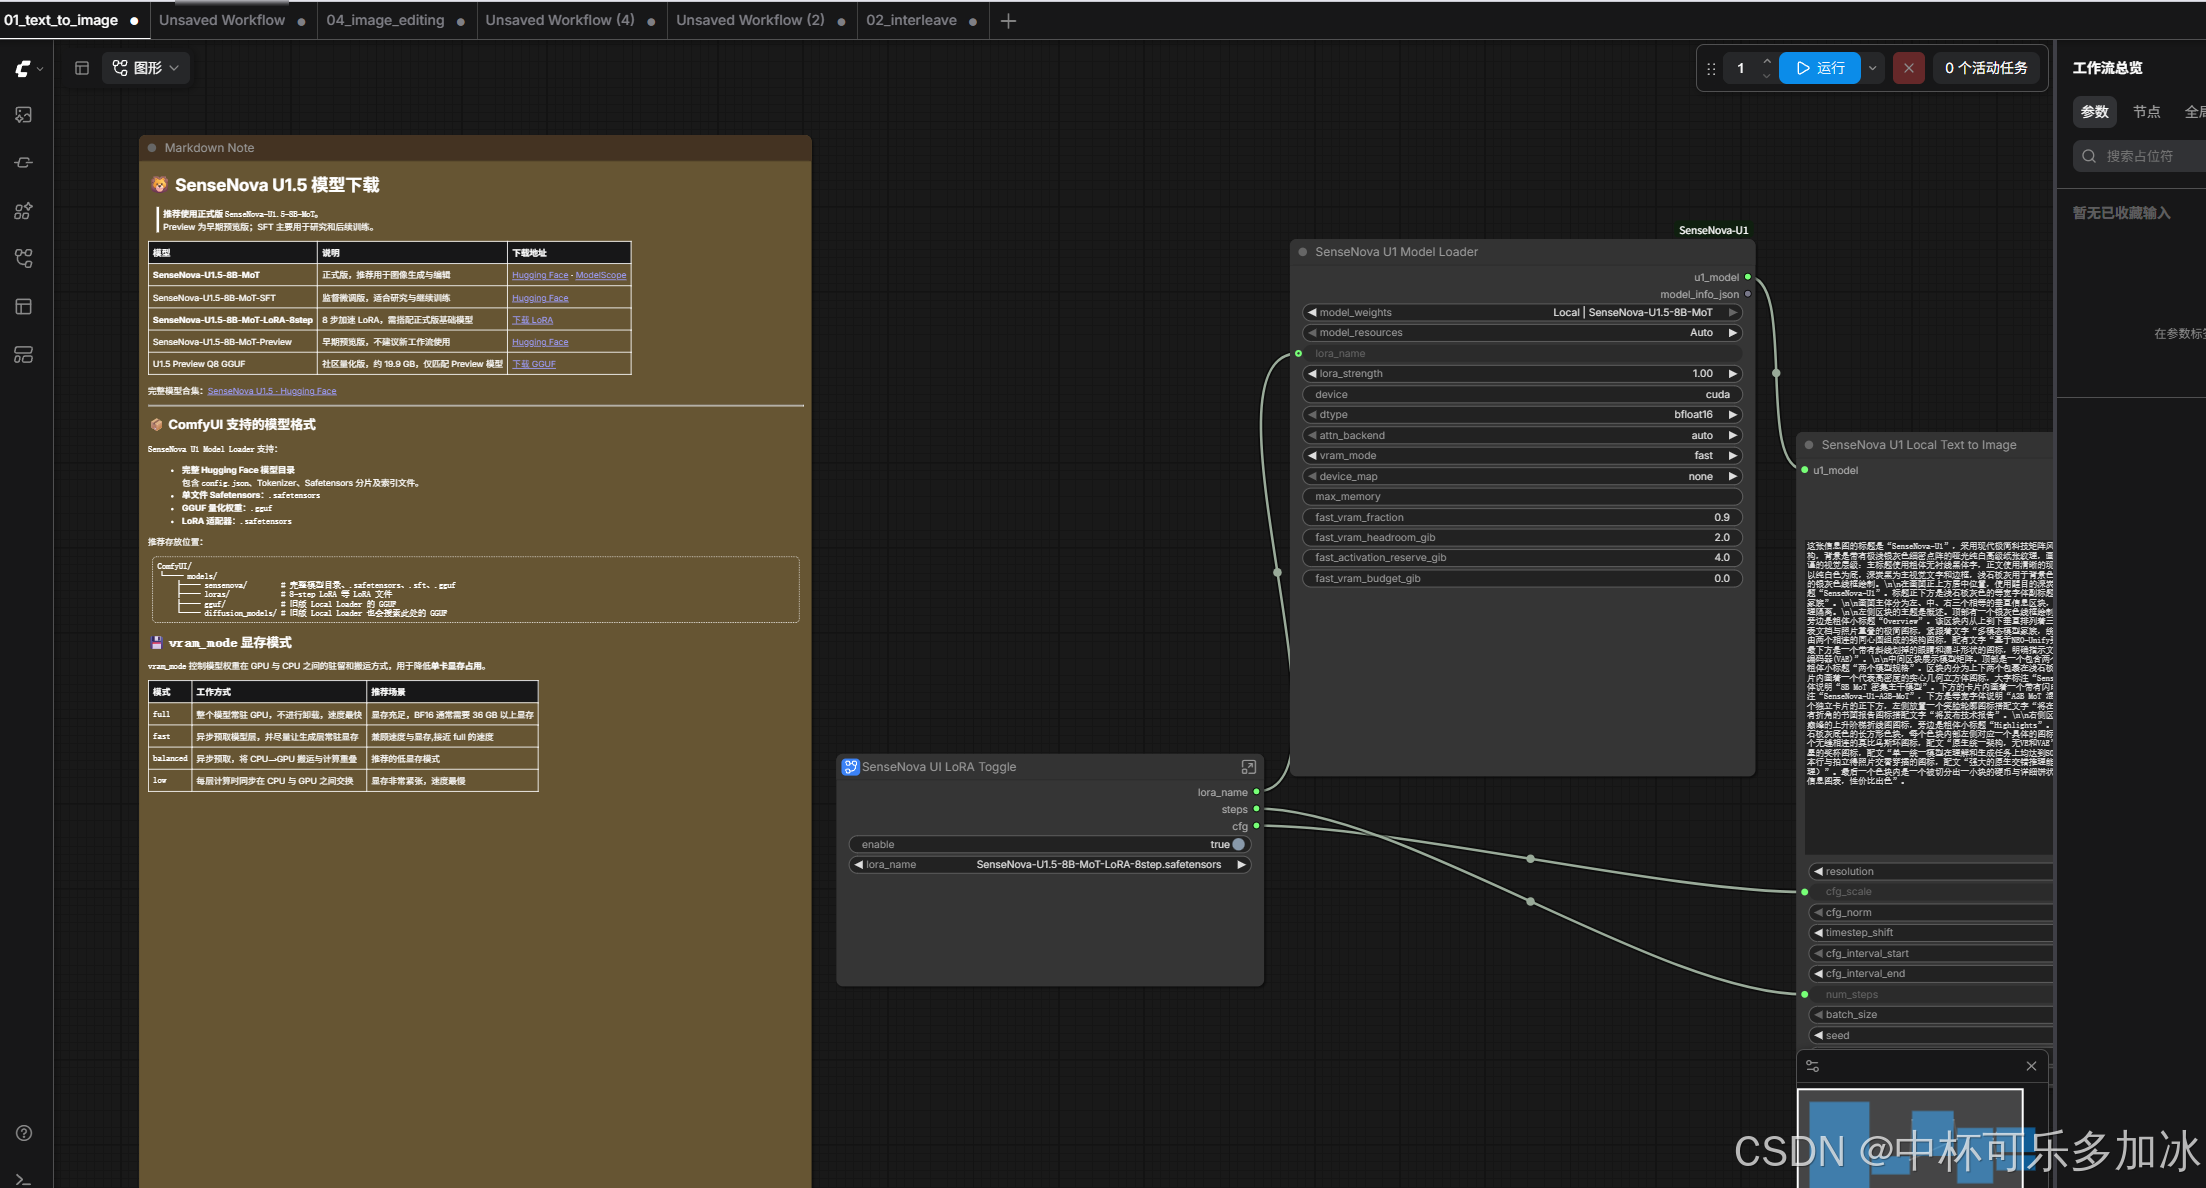Screen dimensions: 2206x1188
Task: Open the device_map none selector
Action: 1522,477
